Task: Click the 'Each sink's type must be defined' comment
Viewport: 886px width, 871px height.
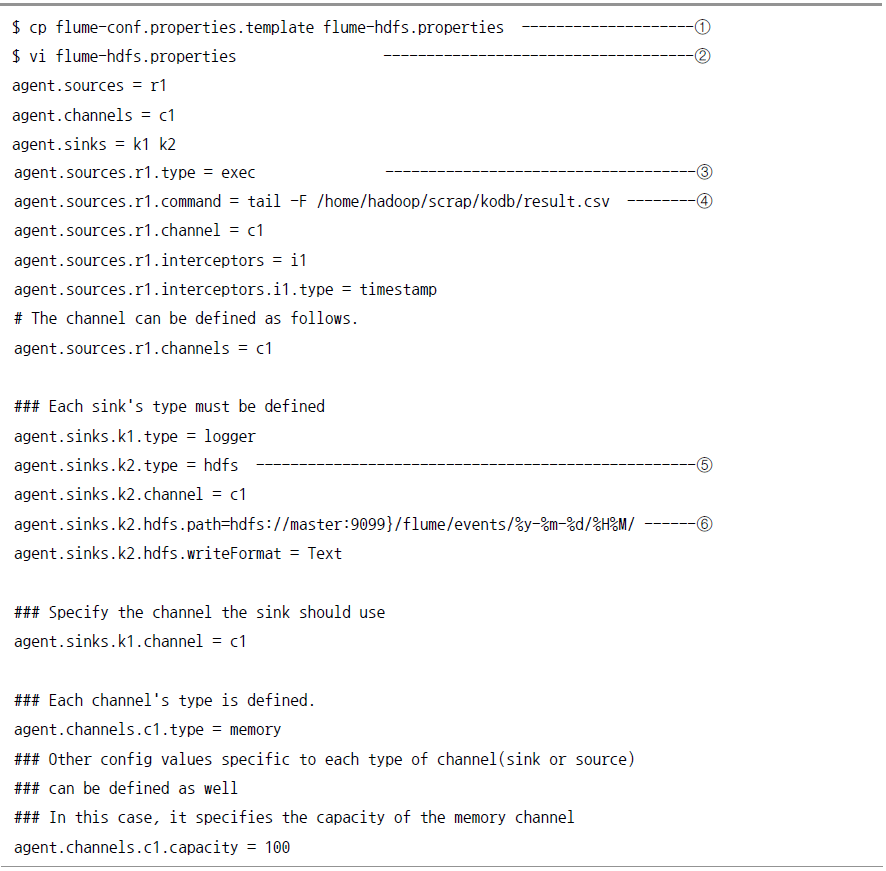Action: click(170, 407)
